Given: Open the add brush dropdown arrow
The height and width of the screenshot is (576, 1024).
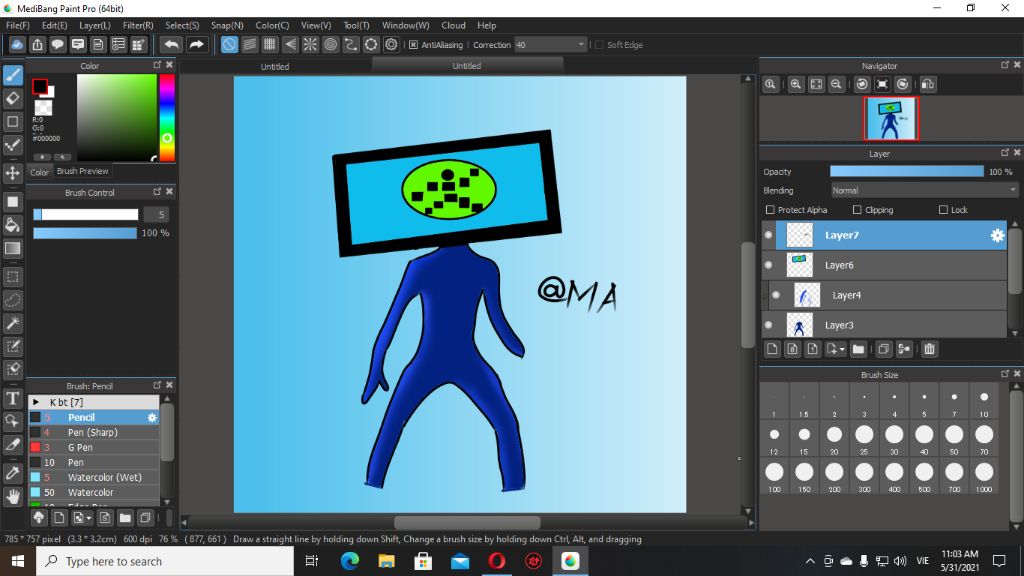Looking at the screenshot, I should 89,519.
